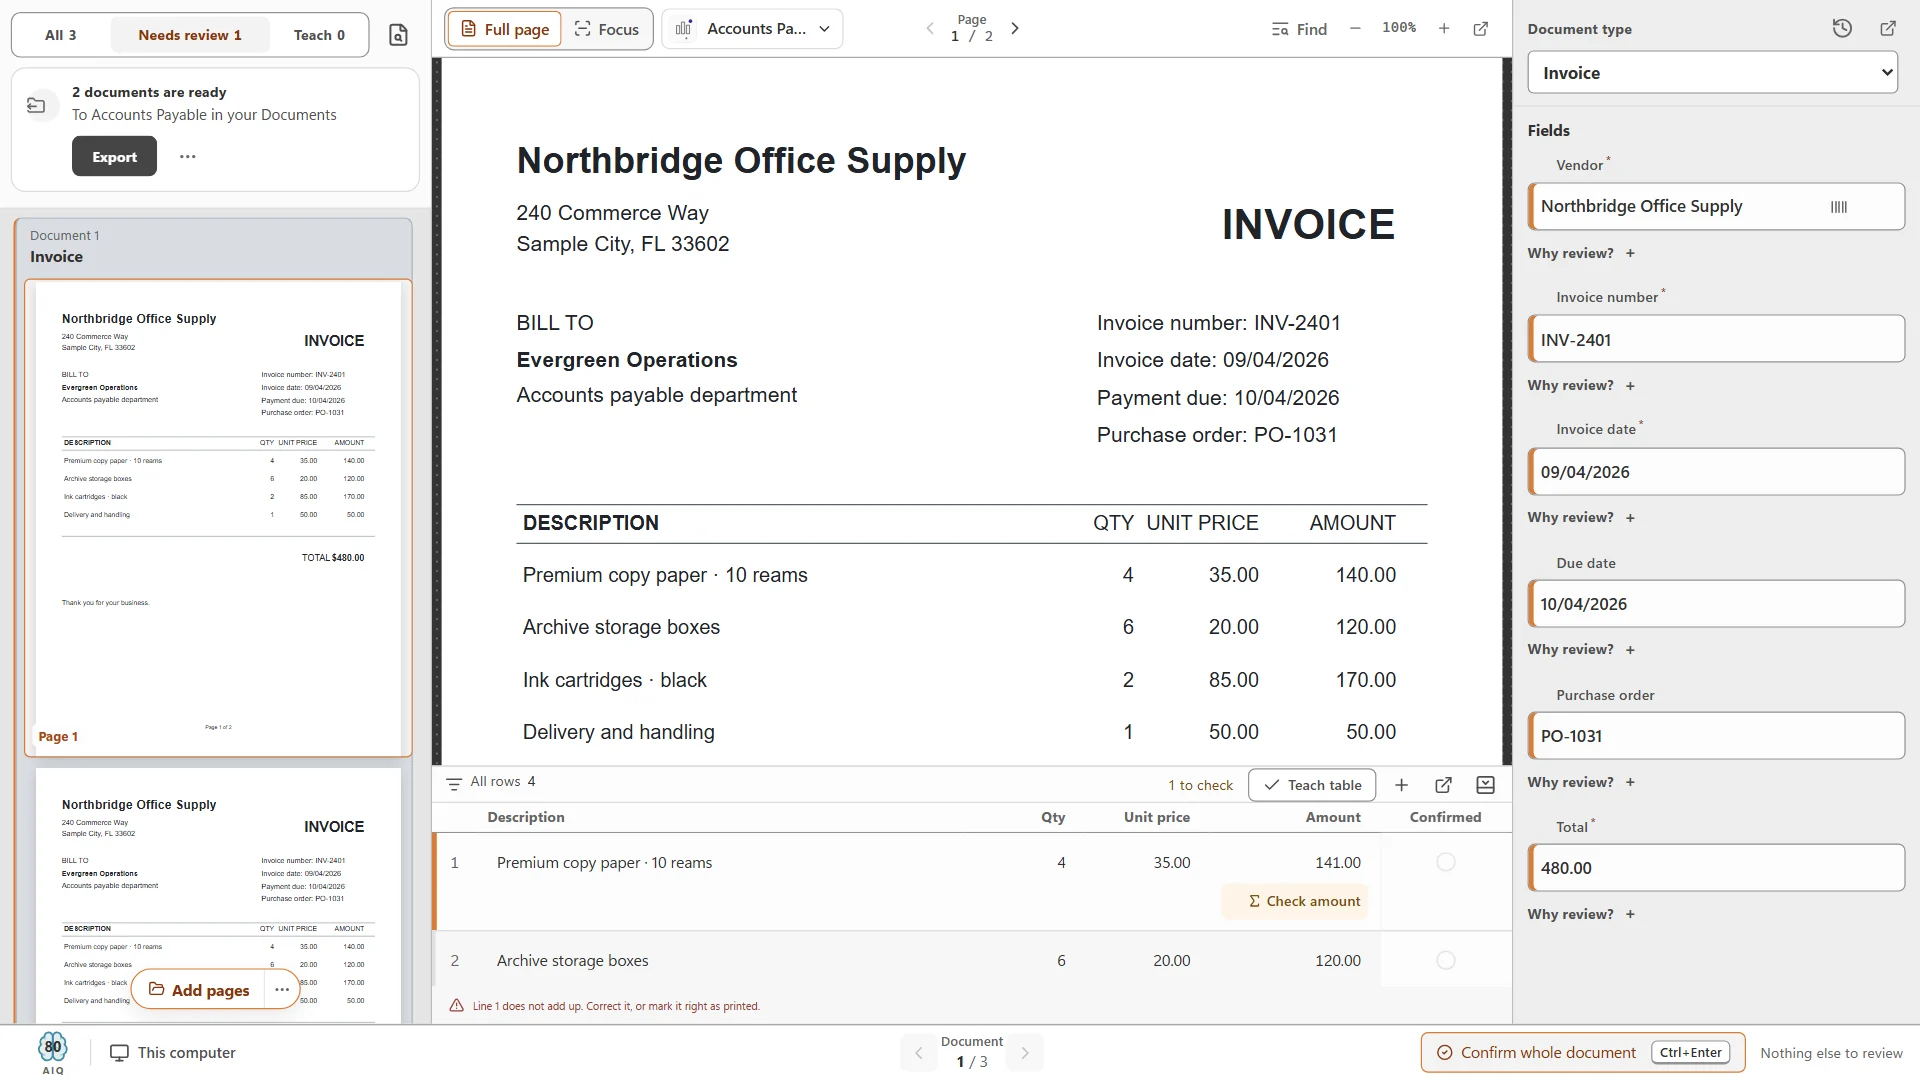Select the All 3 tab
The width and height of the screenshot is (1920, 1080).
61,35
